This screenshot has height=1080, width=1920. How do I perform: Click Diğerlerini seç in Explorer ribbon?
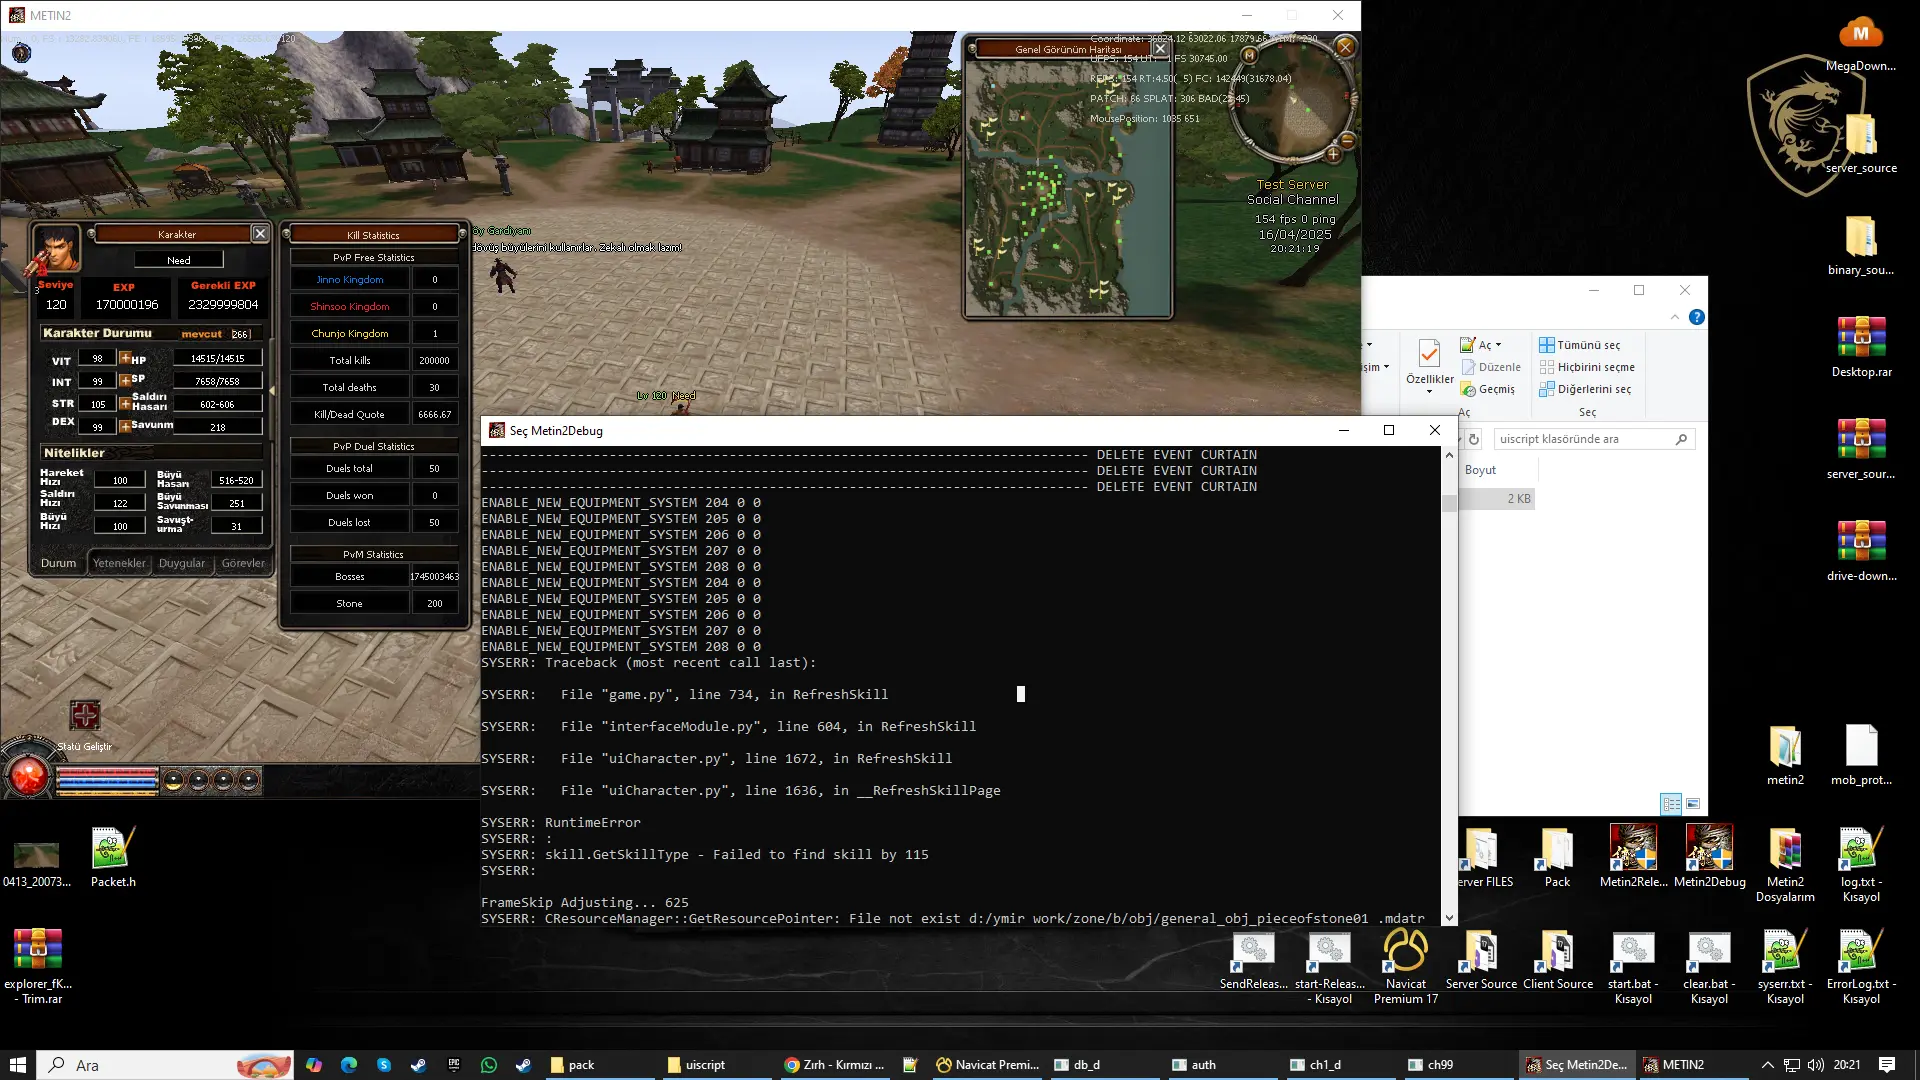pyautogui.click(x=1585, y=389)
